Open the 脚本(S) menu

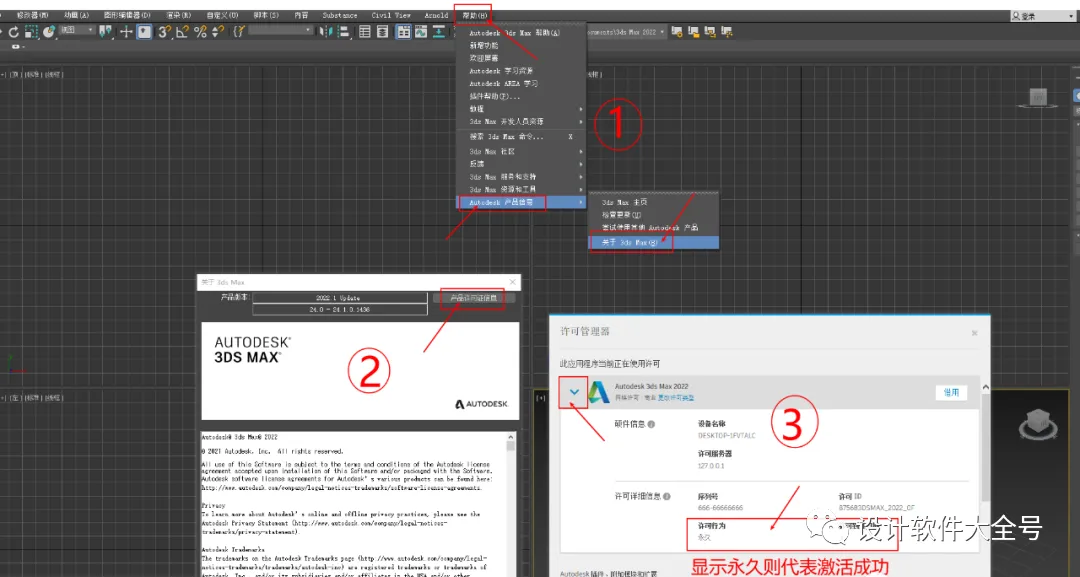pyautogui.click(x=266, y=15)
